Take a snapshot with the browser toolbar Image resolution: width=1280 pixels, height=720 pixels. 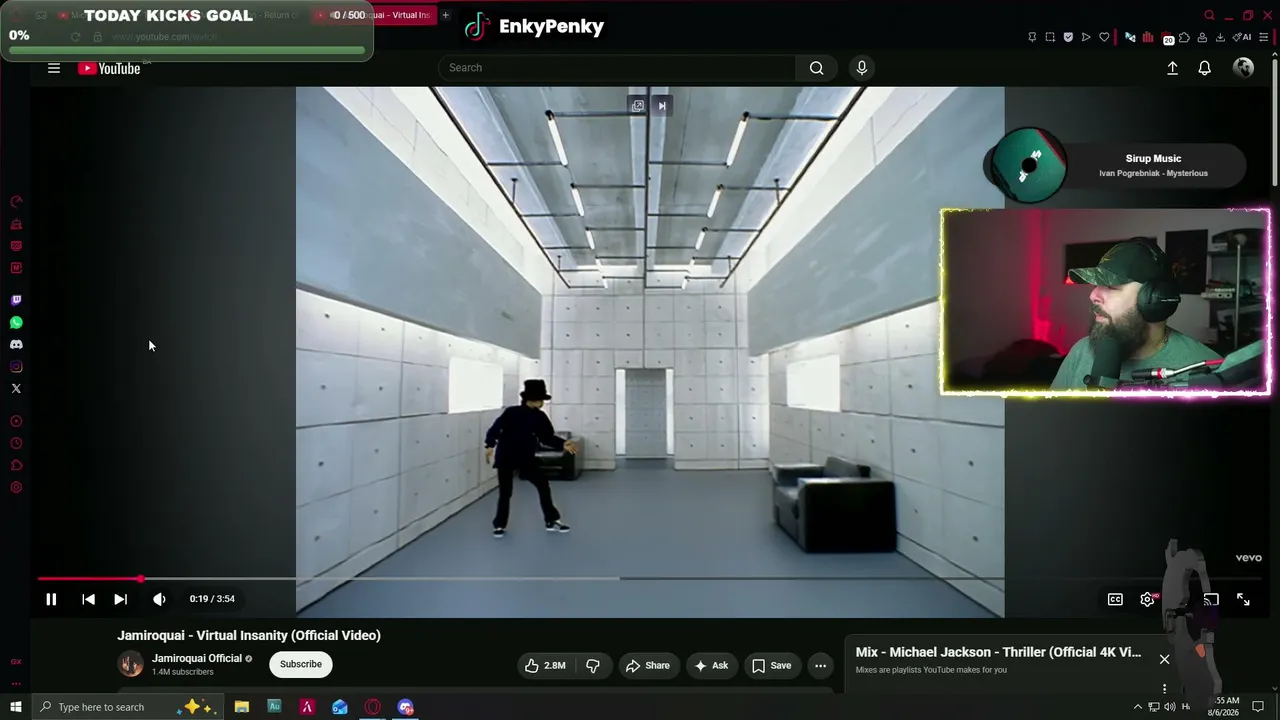coord(1050,37)
